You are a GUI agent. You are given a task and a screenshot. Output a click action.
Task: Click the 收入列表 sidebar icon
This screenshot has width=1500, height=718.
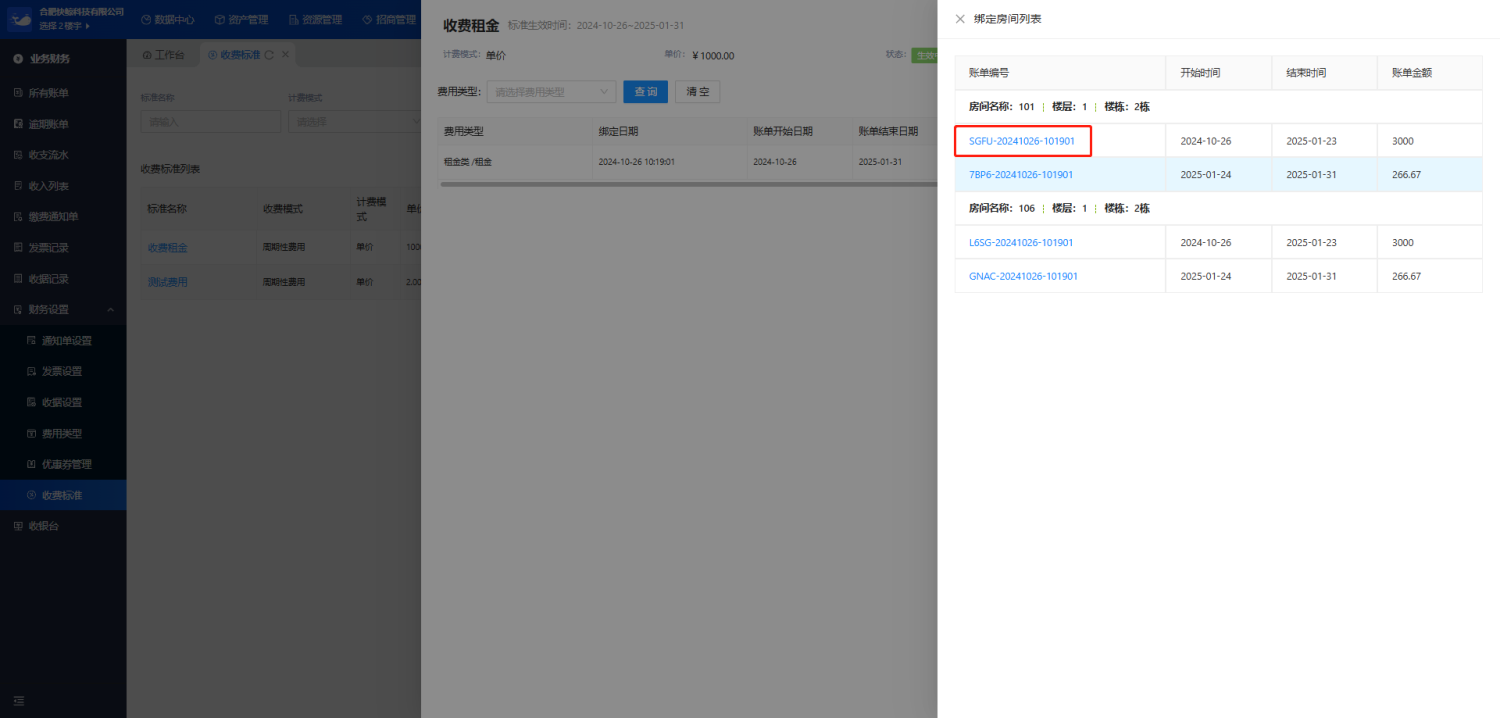tap(18, 186)
